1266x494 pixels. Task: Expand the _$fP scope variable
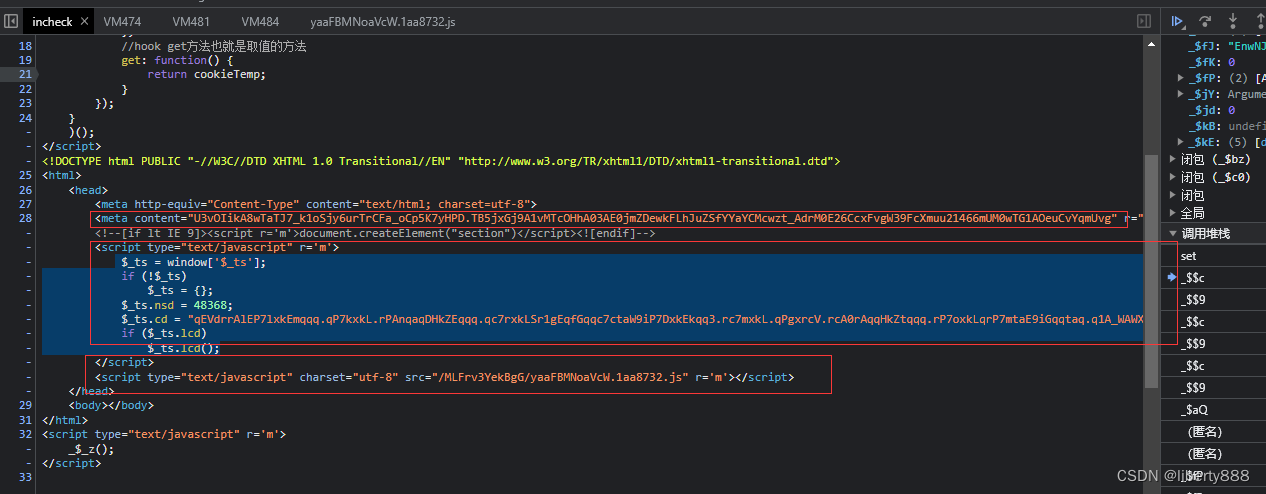(x=1181, y=78)
